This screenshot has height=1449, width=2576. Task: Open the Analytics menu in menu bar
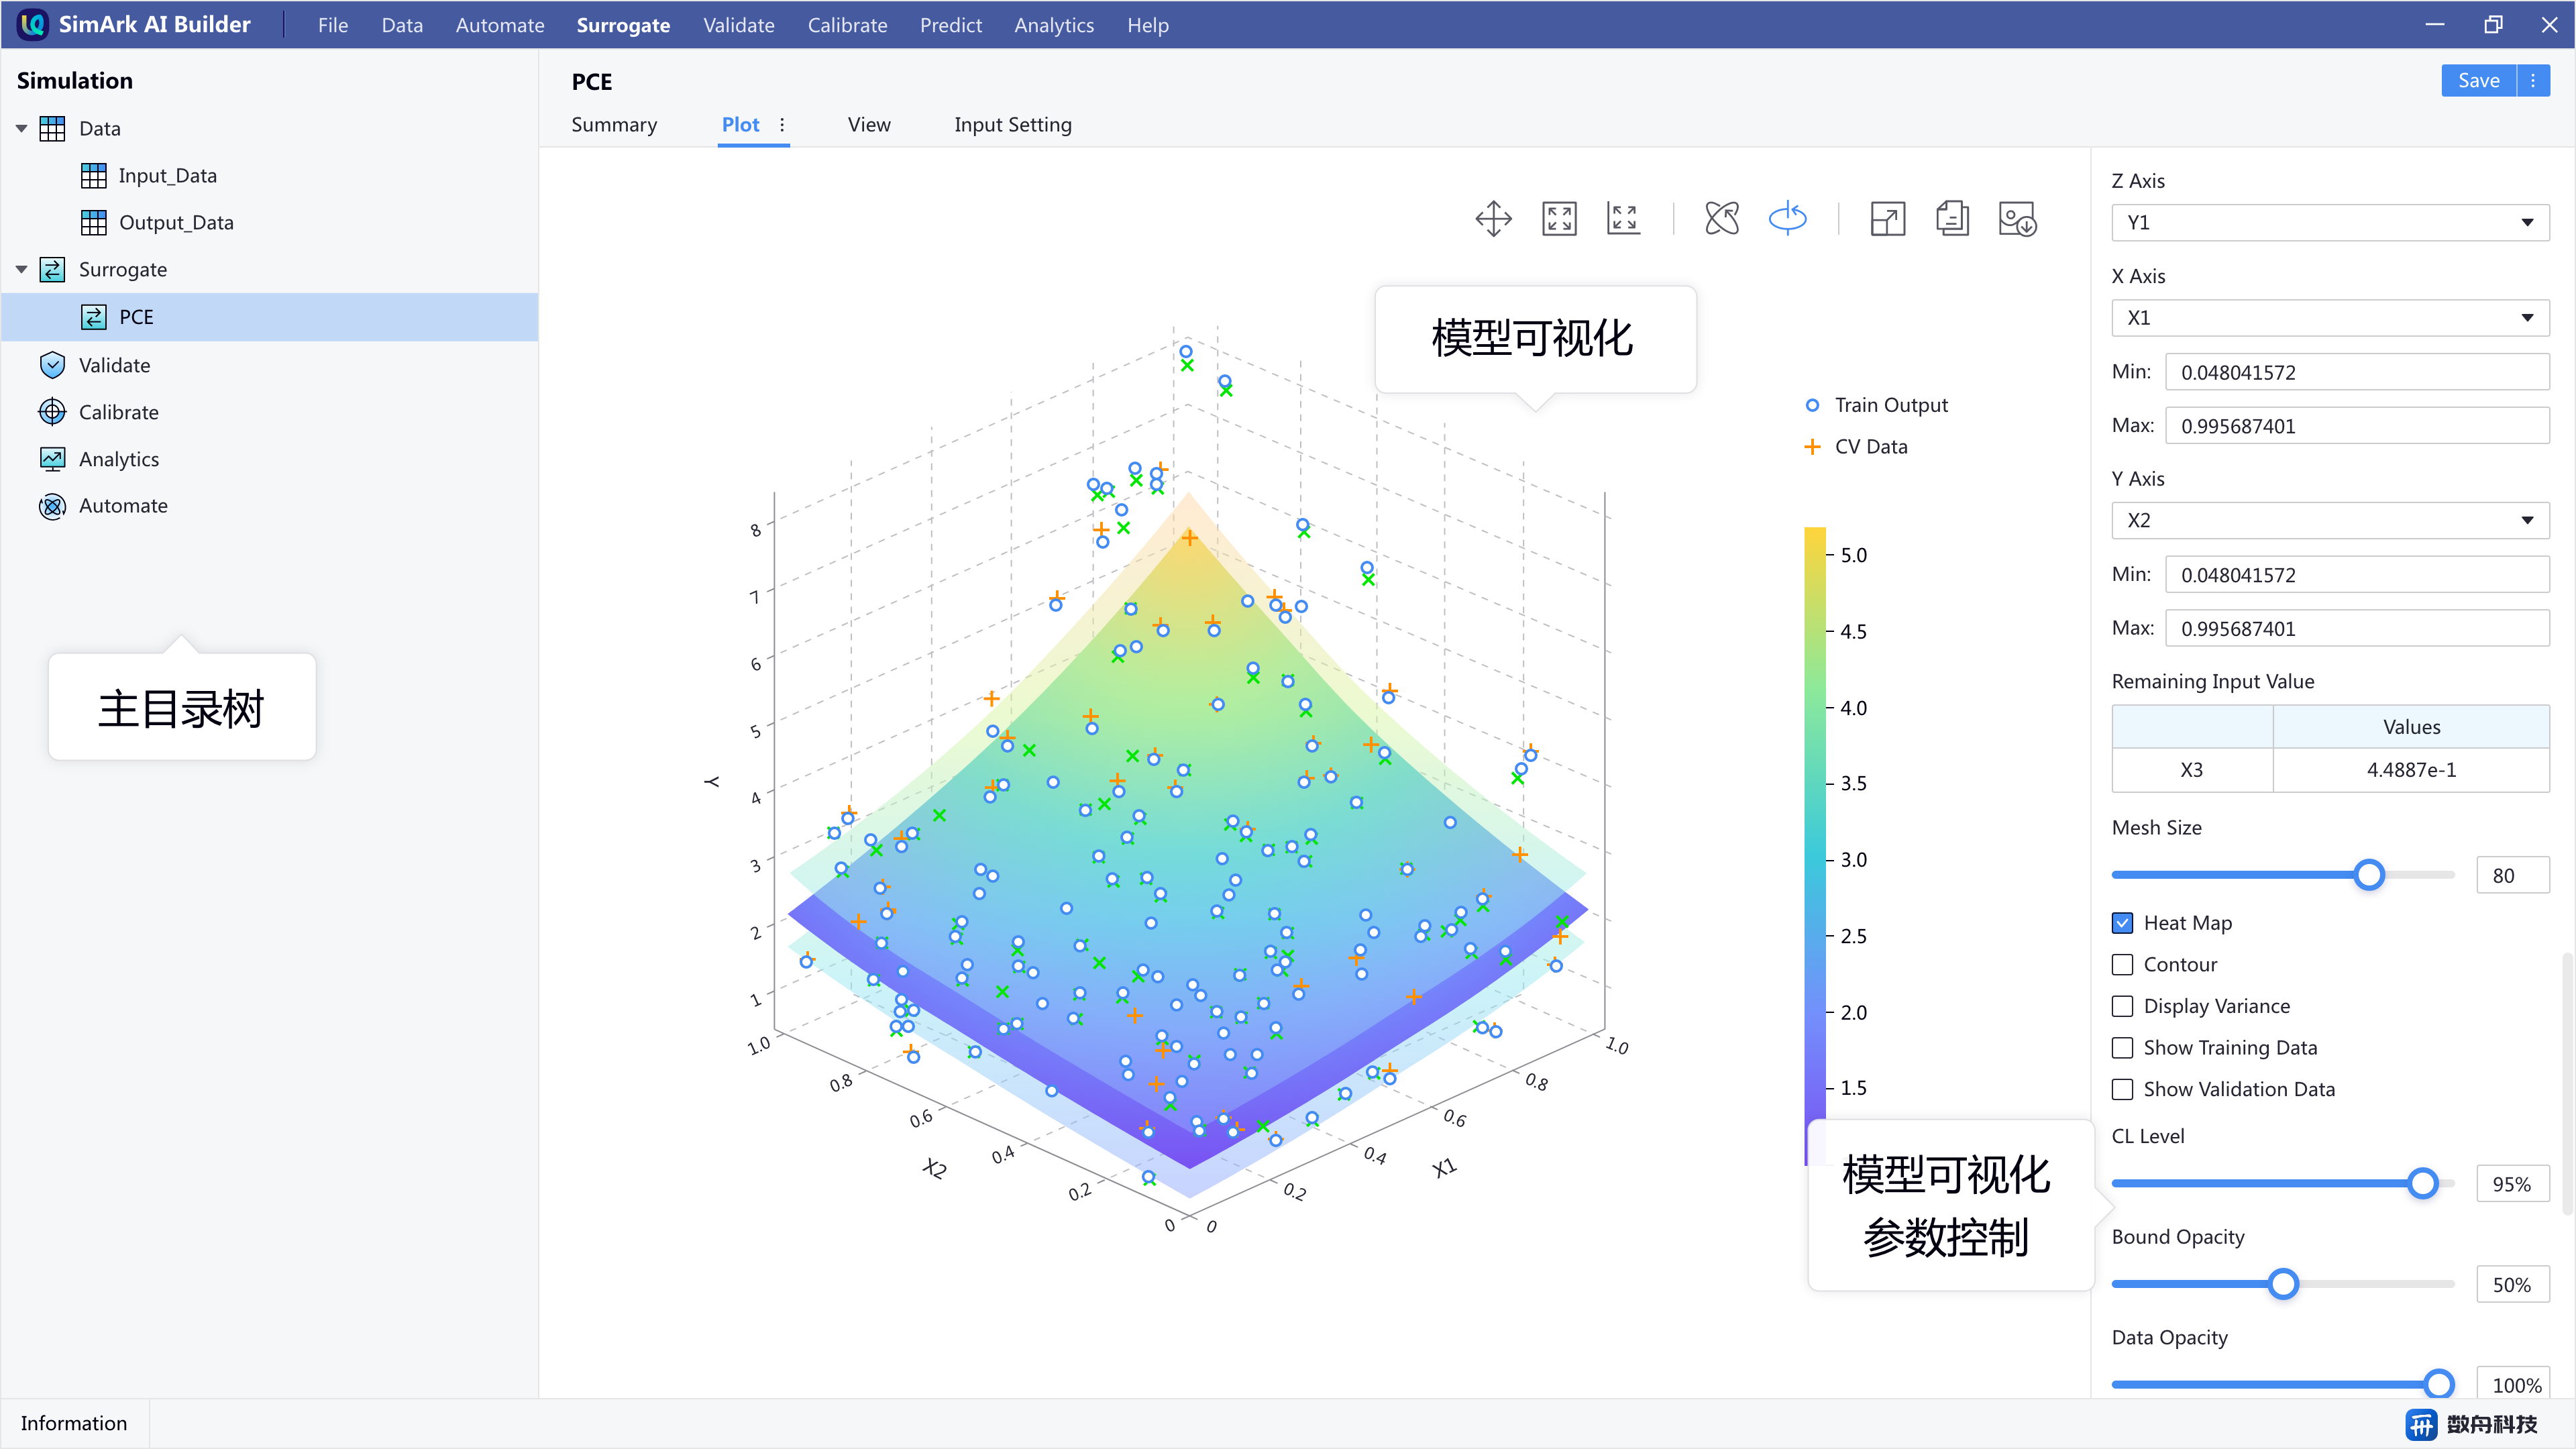tap(1054, 25)
